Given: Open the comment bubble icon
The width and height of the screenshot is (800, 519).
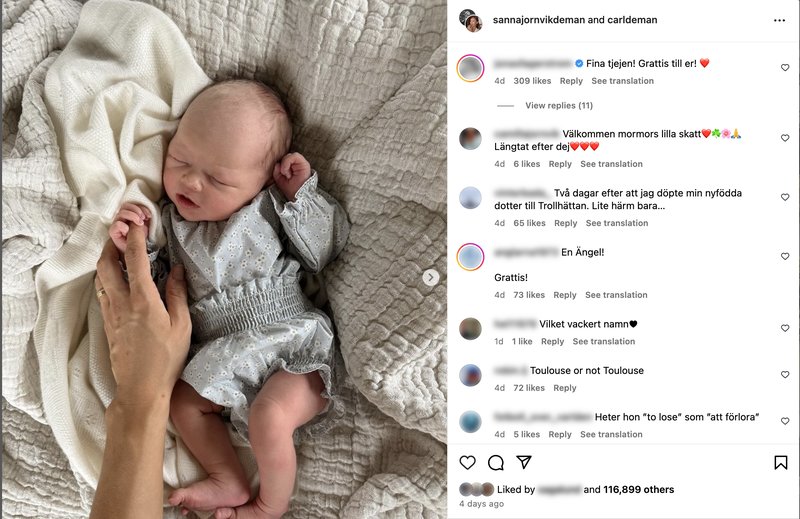Looking at the screenshot, I should click(x=495, y=462).
